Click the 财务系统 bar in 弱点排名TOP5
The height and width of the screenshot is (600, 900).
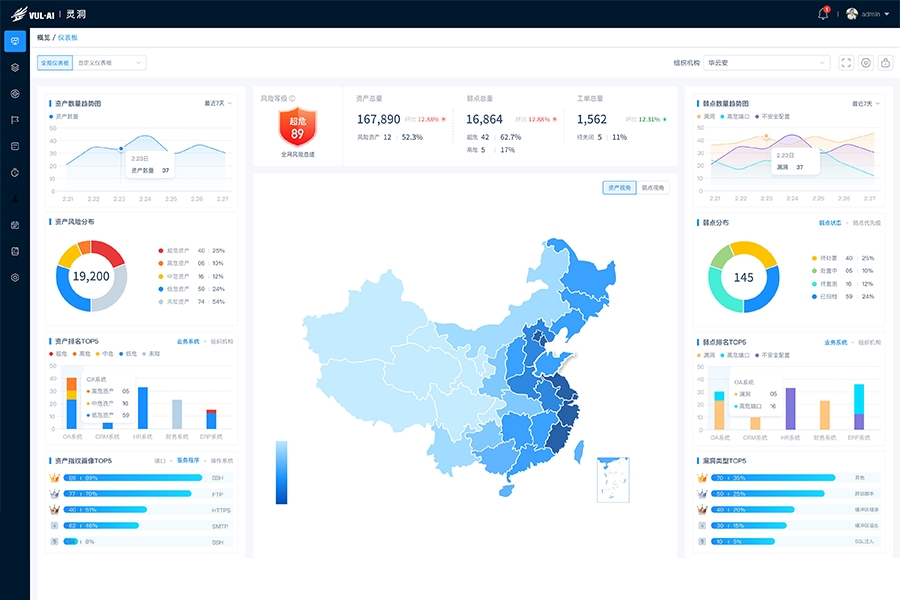point(825,415)
